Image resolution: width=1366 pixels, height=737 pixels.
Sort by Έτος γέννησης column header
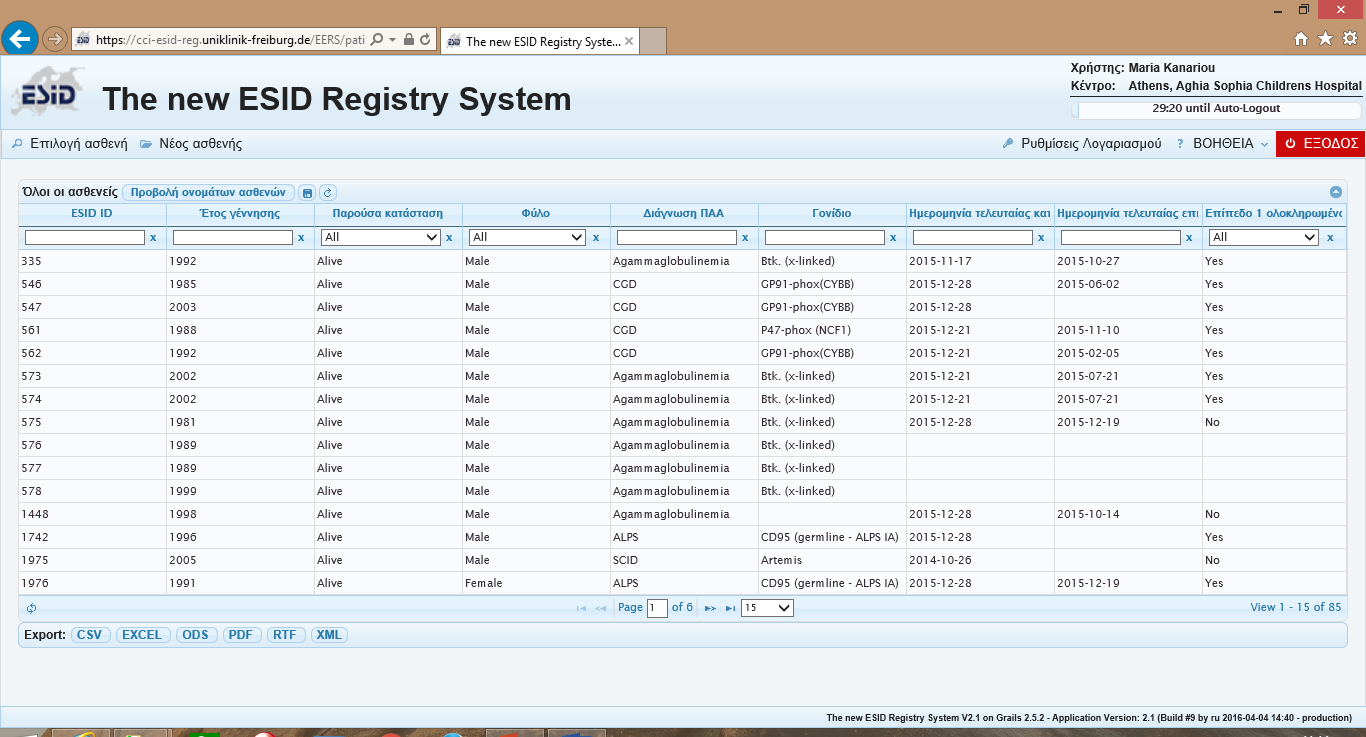tap(240, 214)
